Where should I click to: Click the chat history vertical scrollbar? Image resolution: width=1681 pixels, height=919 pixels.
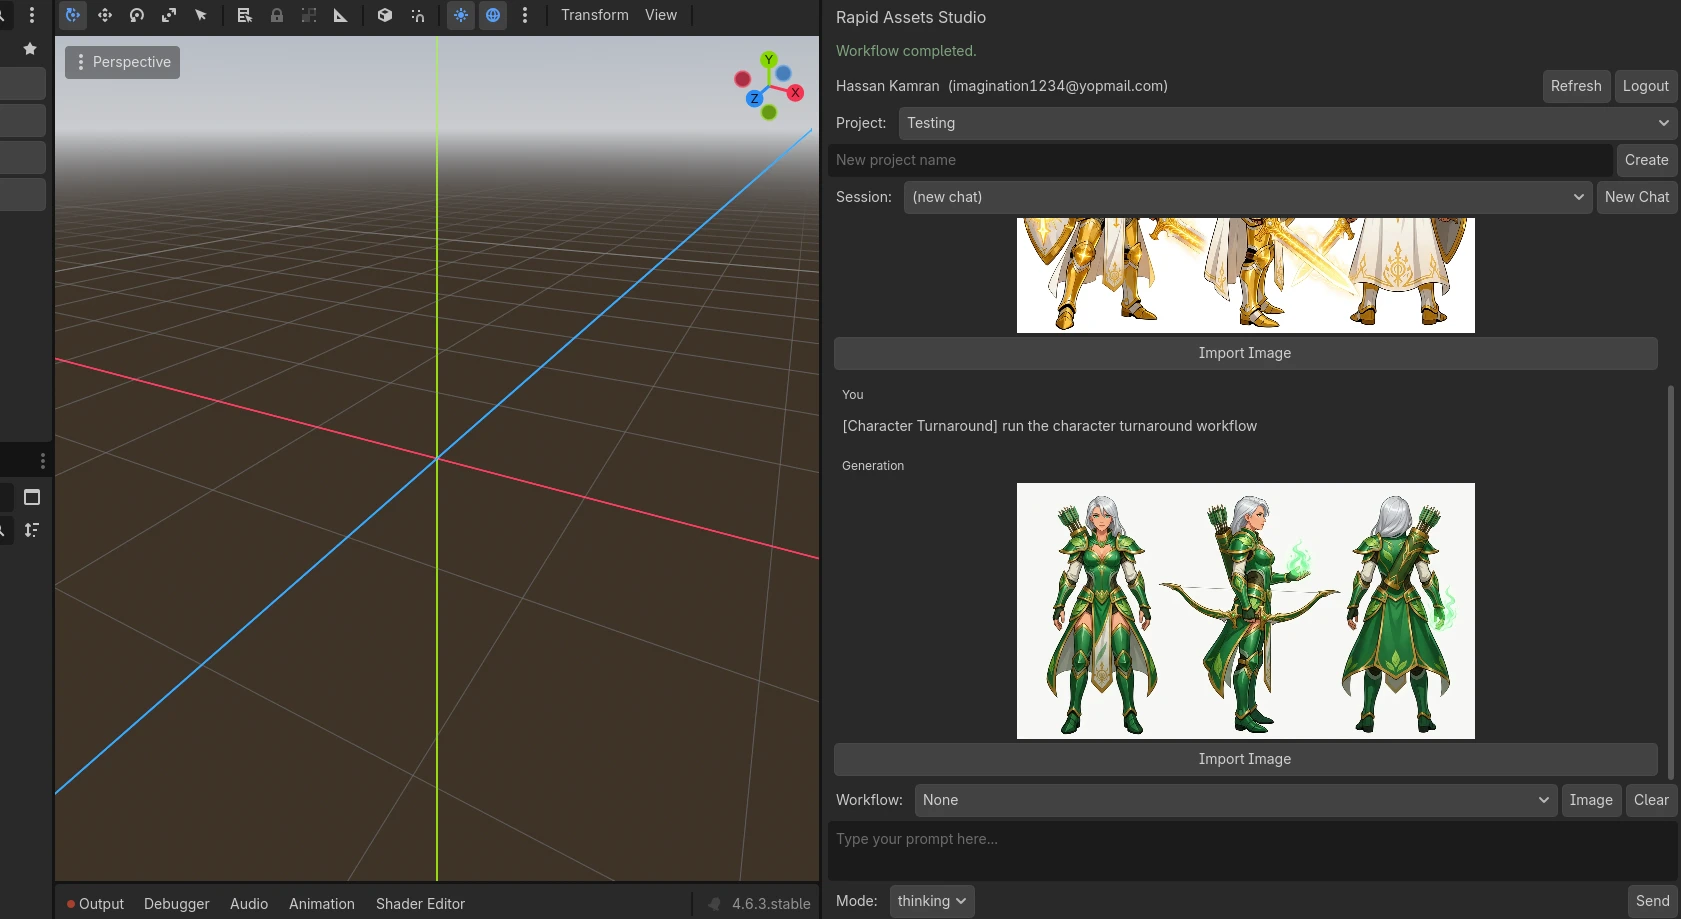tap(1671, 582)
